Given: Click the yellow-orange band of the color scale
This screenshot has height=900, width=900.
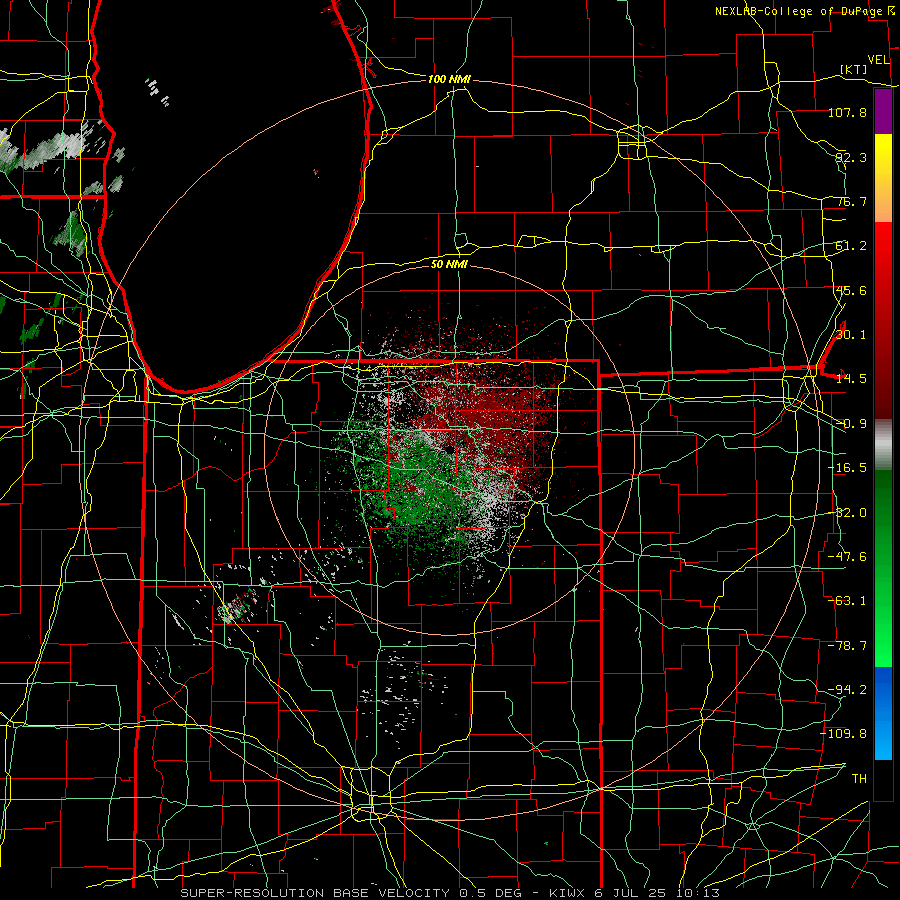Looking at the screenshot, I should [x=883, y=178].
